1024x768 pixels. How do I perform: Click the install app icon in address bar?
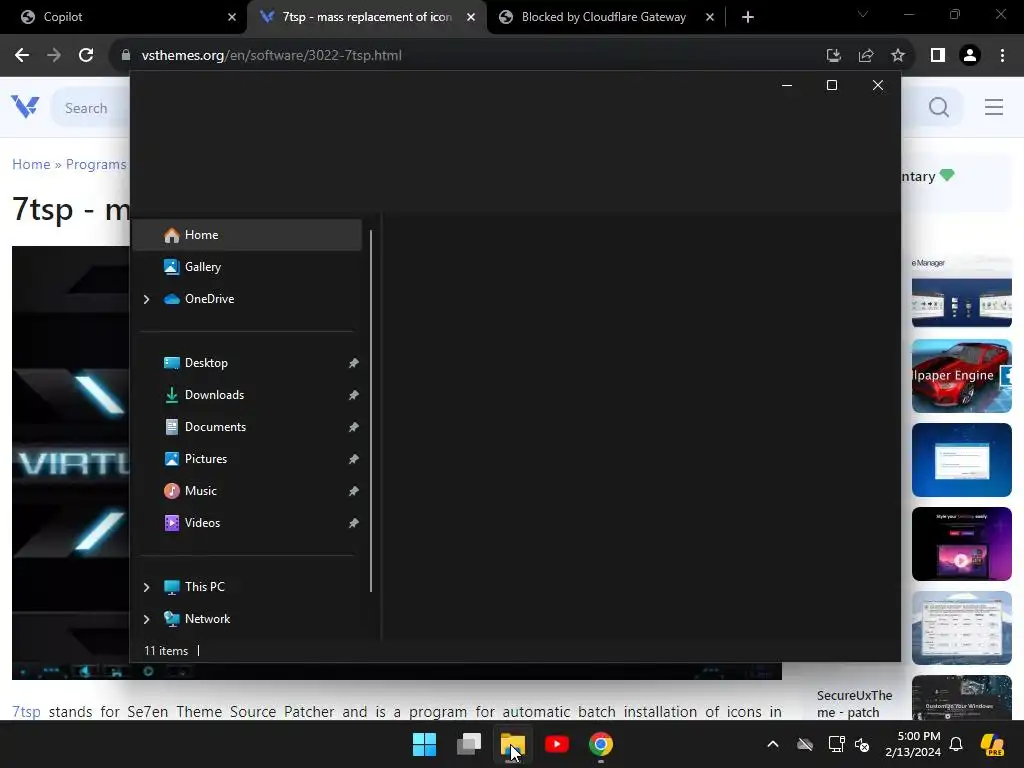833,56
